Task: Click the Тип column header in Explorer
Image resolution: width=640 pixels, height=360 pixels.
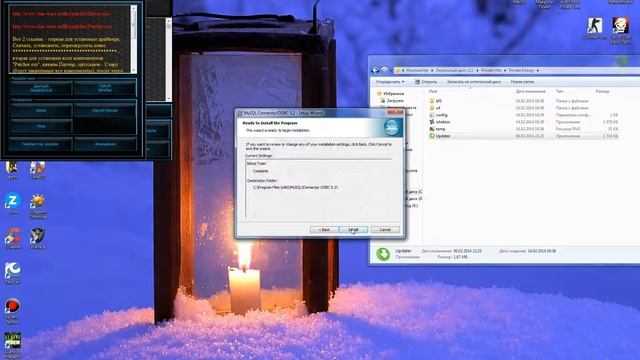Action: click(559, 91)
